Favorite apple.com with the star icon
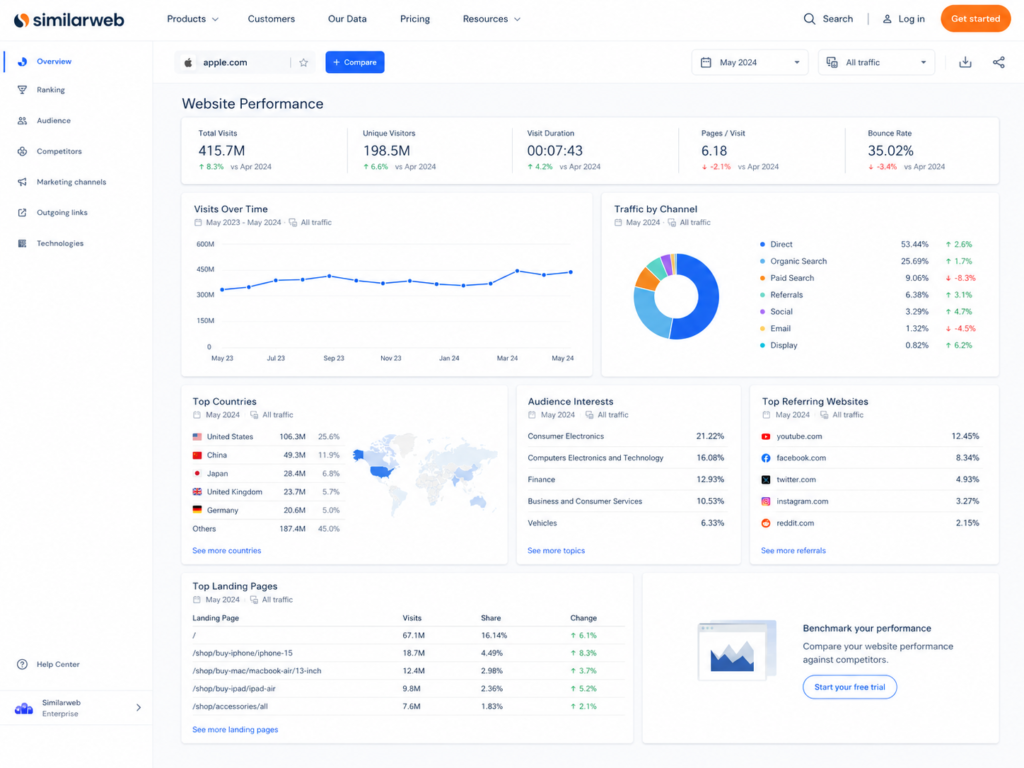Image resolution: width=1024 pixels, height=768 pixels. [303, 63]
